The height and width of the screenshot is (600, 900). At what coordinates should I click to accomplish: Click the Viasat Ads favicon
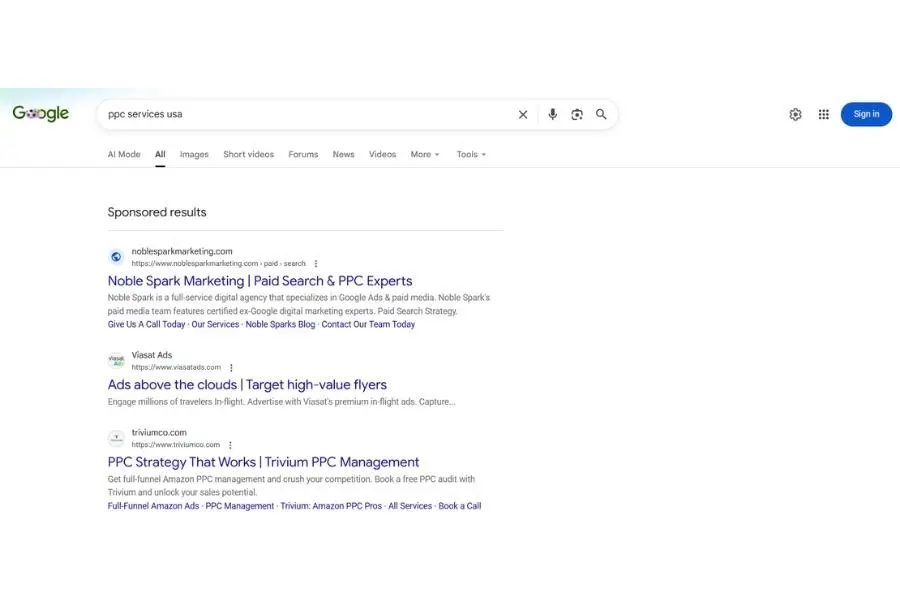pyautogui.click(x=116, y=361)
